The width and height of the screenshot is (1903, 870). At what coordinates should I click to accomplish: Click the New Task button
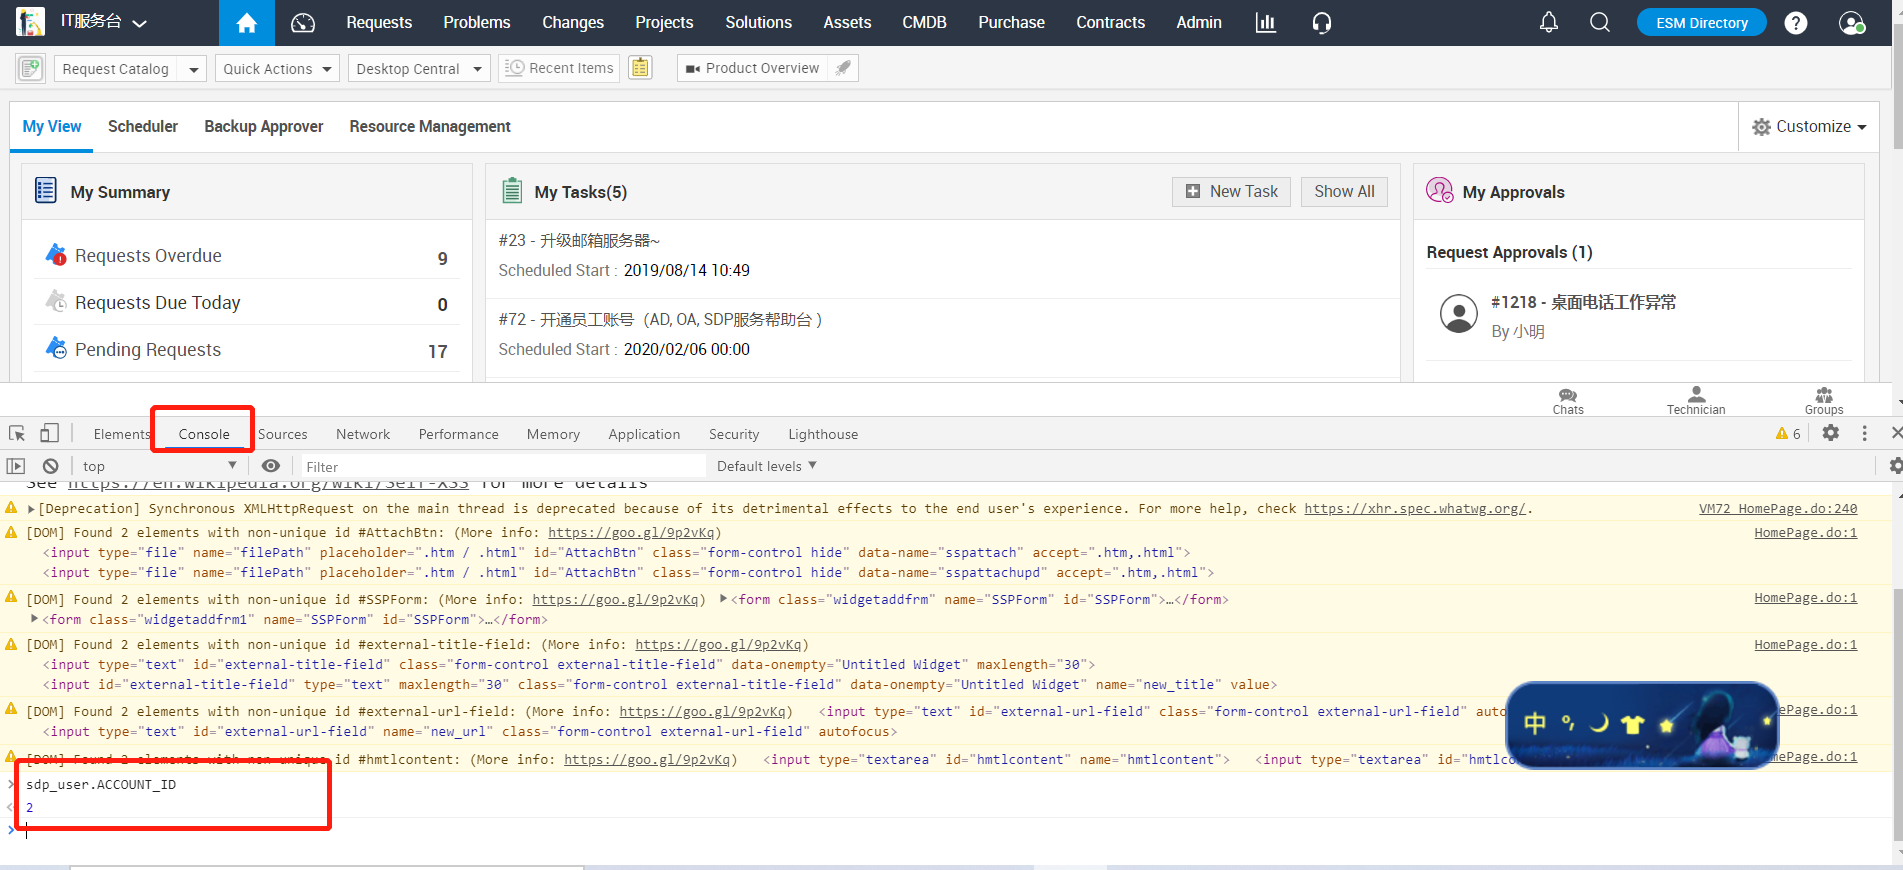pos(1232,191)
